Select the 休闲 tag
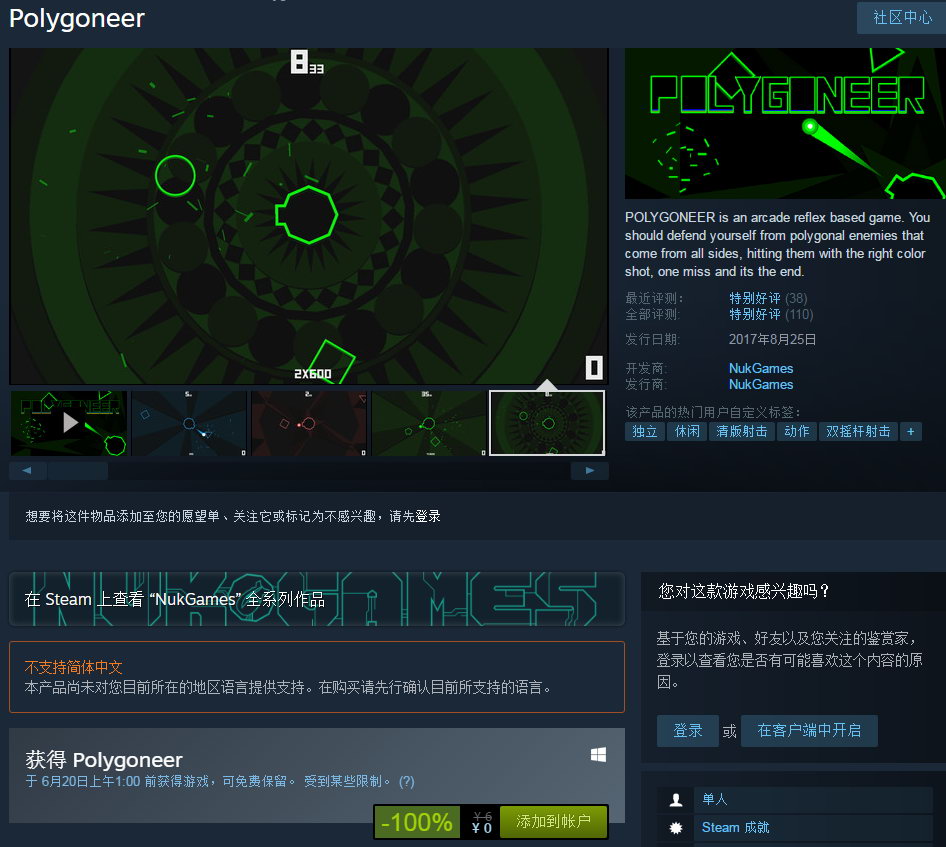 click(x=687, y=431)
